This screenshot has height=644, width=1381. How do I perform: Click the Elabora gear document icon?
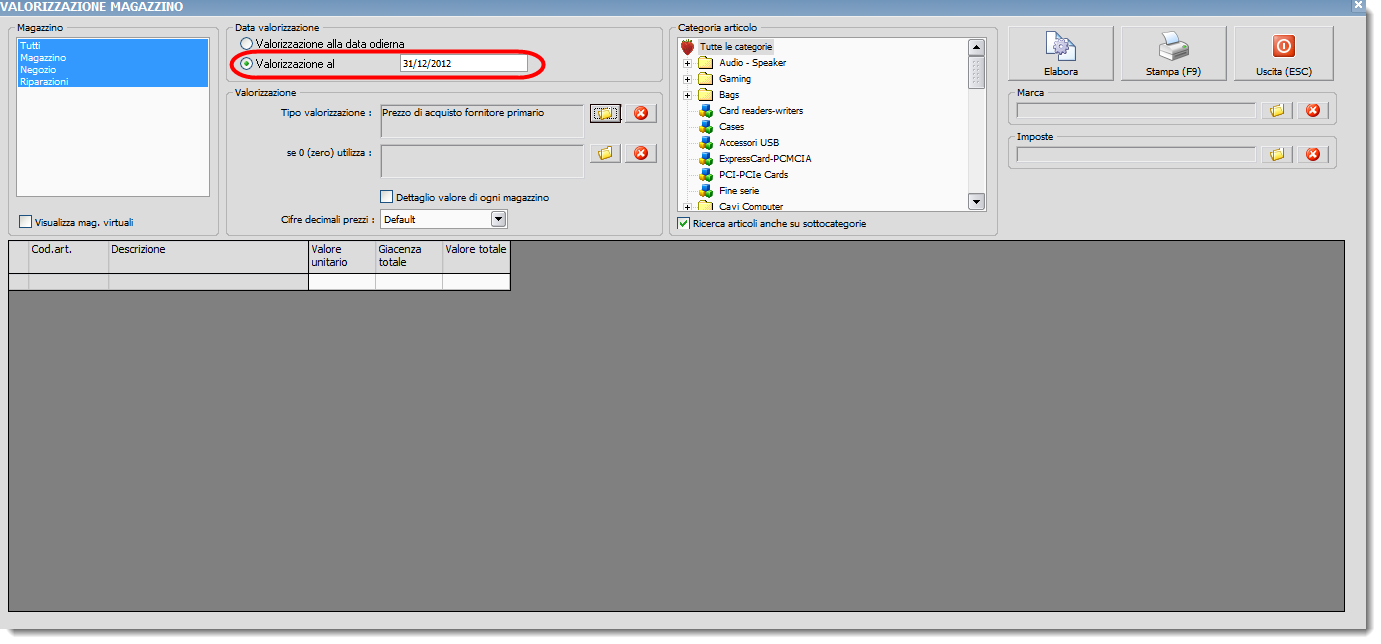[1059, 47]
